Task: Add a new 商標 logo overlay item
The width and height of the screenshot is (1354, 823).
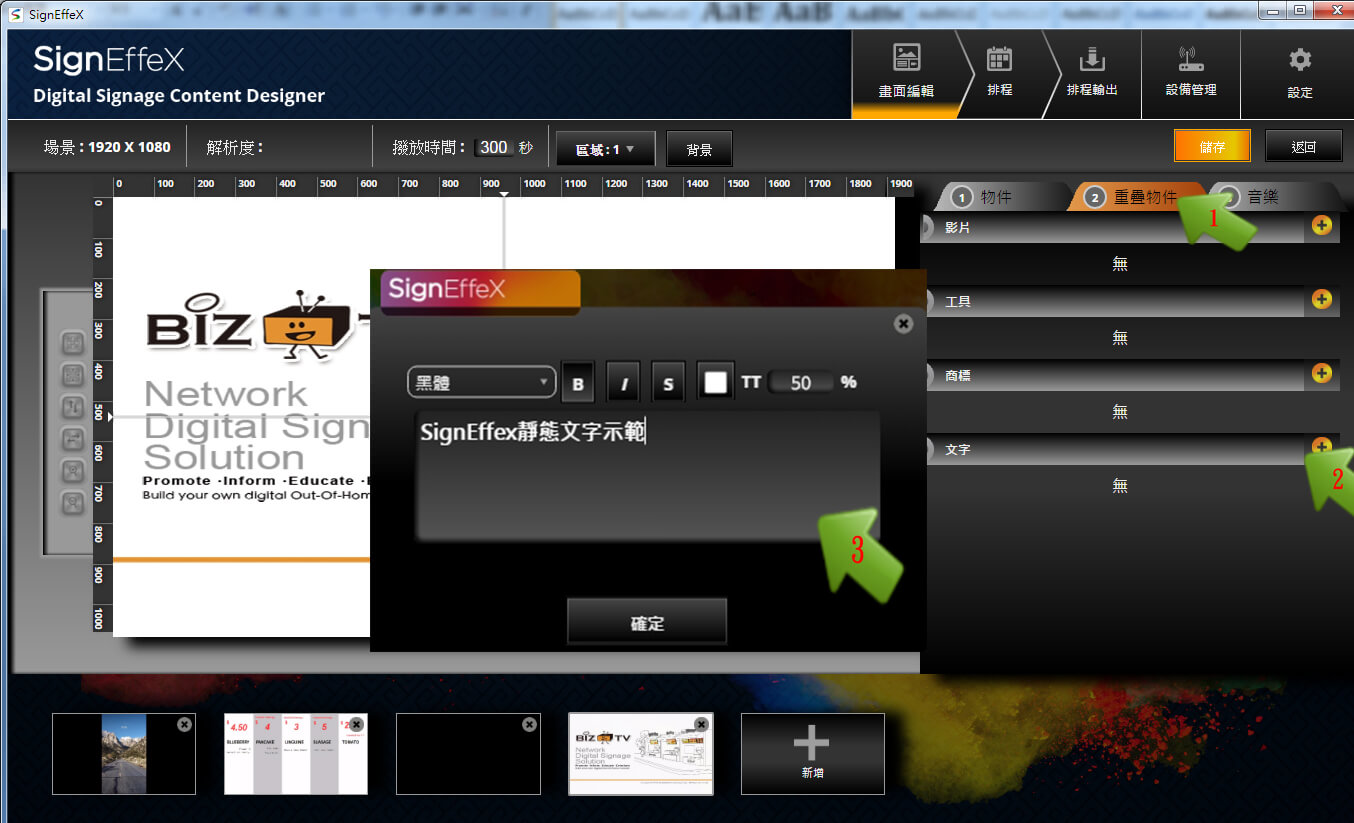Action: pyautogui.click(x=1321, y=374)
